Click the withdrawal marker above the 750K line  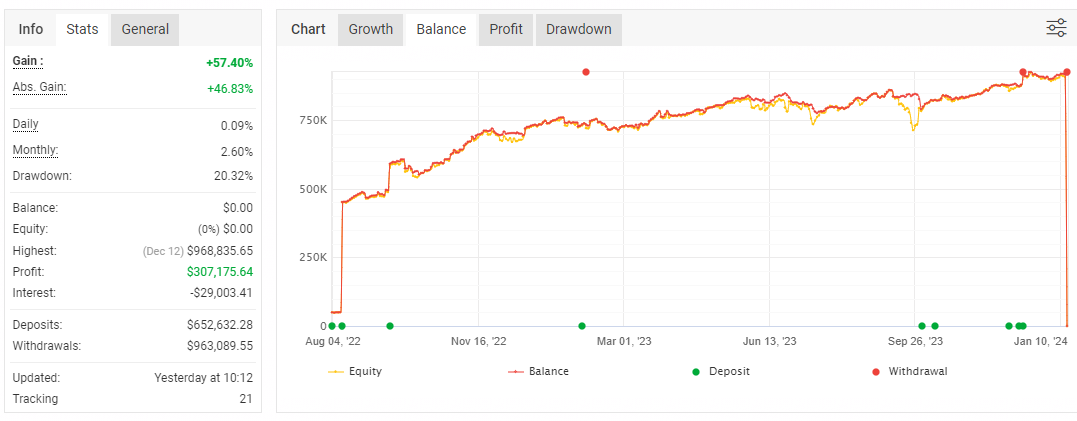point(586,72)
